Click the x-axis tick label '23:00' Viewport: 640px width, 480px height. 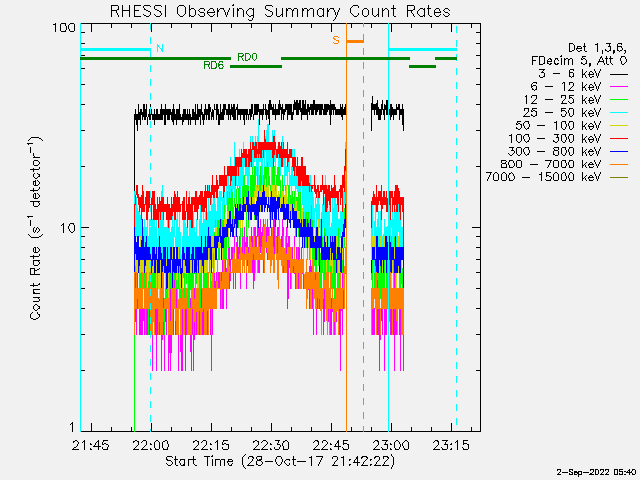(391, 445)
